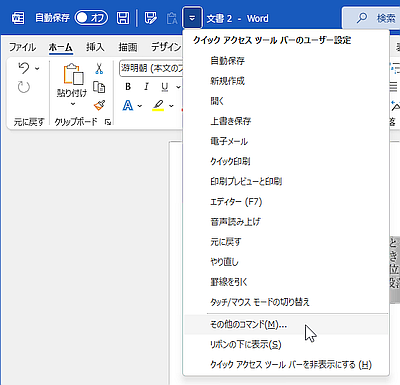Choose リボンの下に表示(S)
Viewport: 400px width, 385px height.
tap(286, 344)
